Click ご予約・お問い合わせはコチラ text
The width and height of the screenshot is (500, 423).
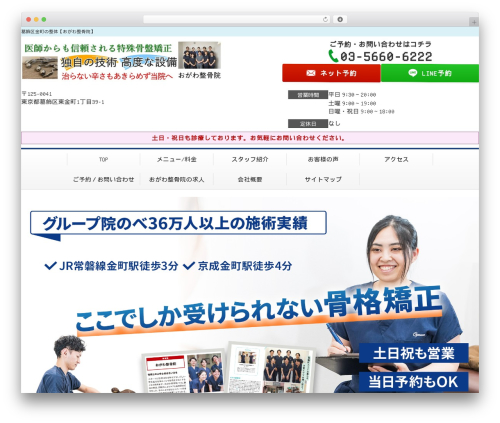point(381,44)
